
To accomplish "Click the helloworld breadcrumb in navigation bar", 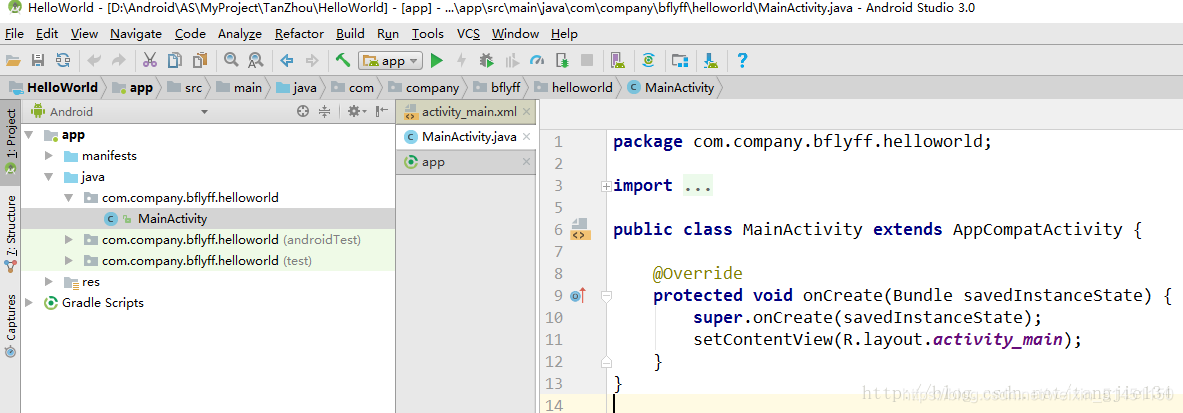I will 574,88.
